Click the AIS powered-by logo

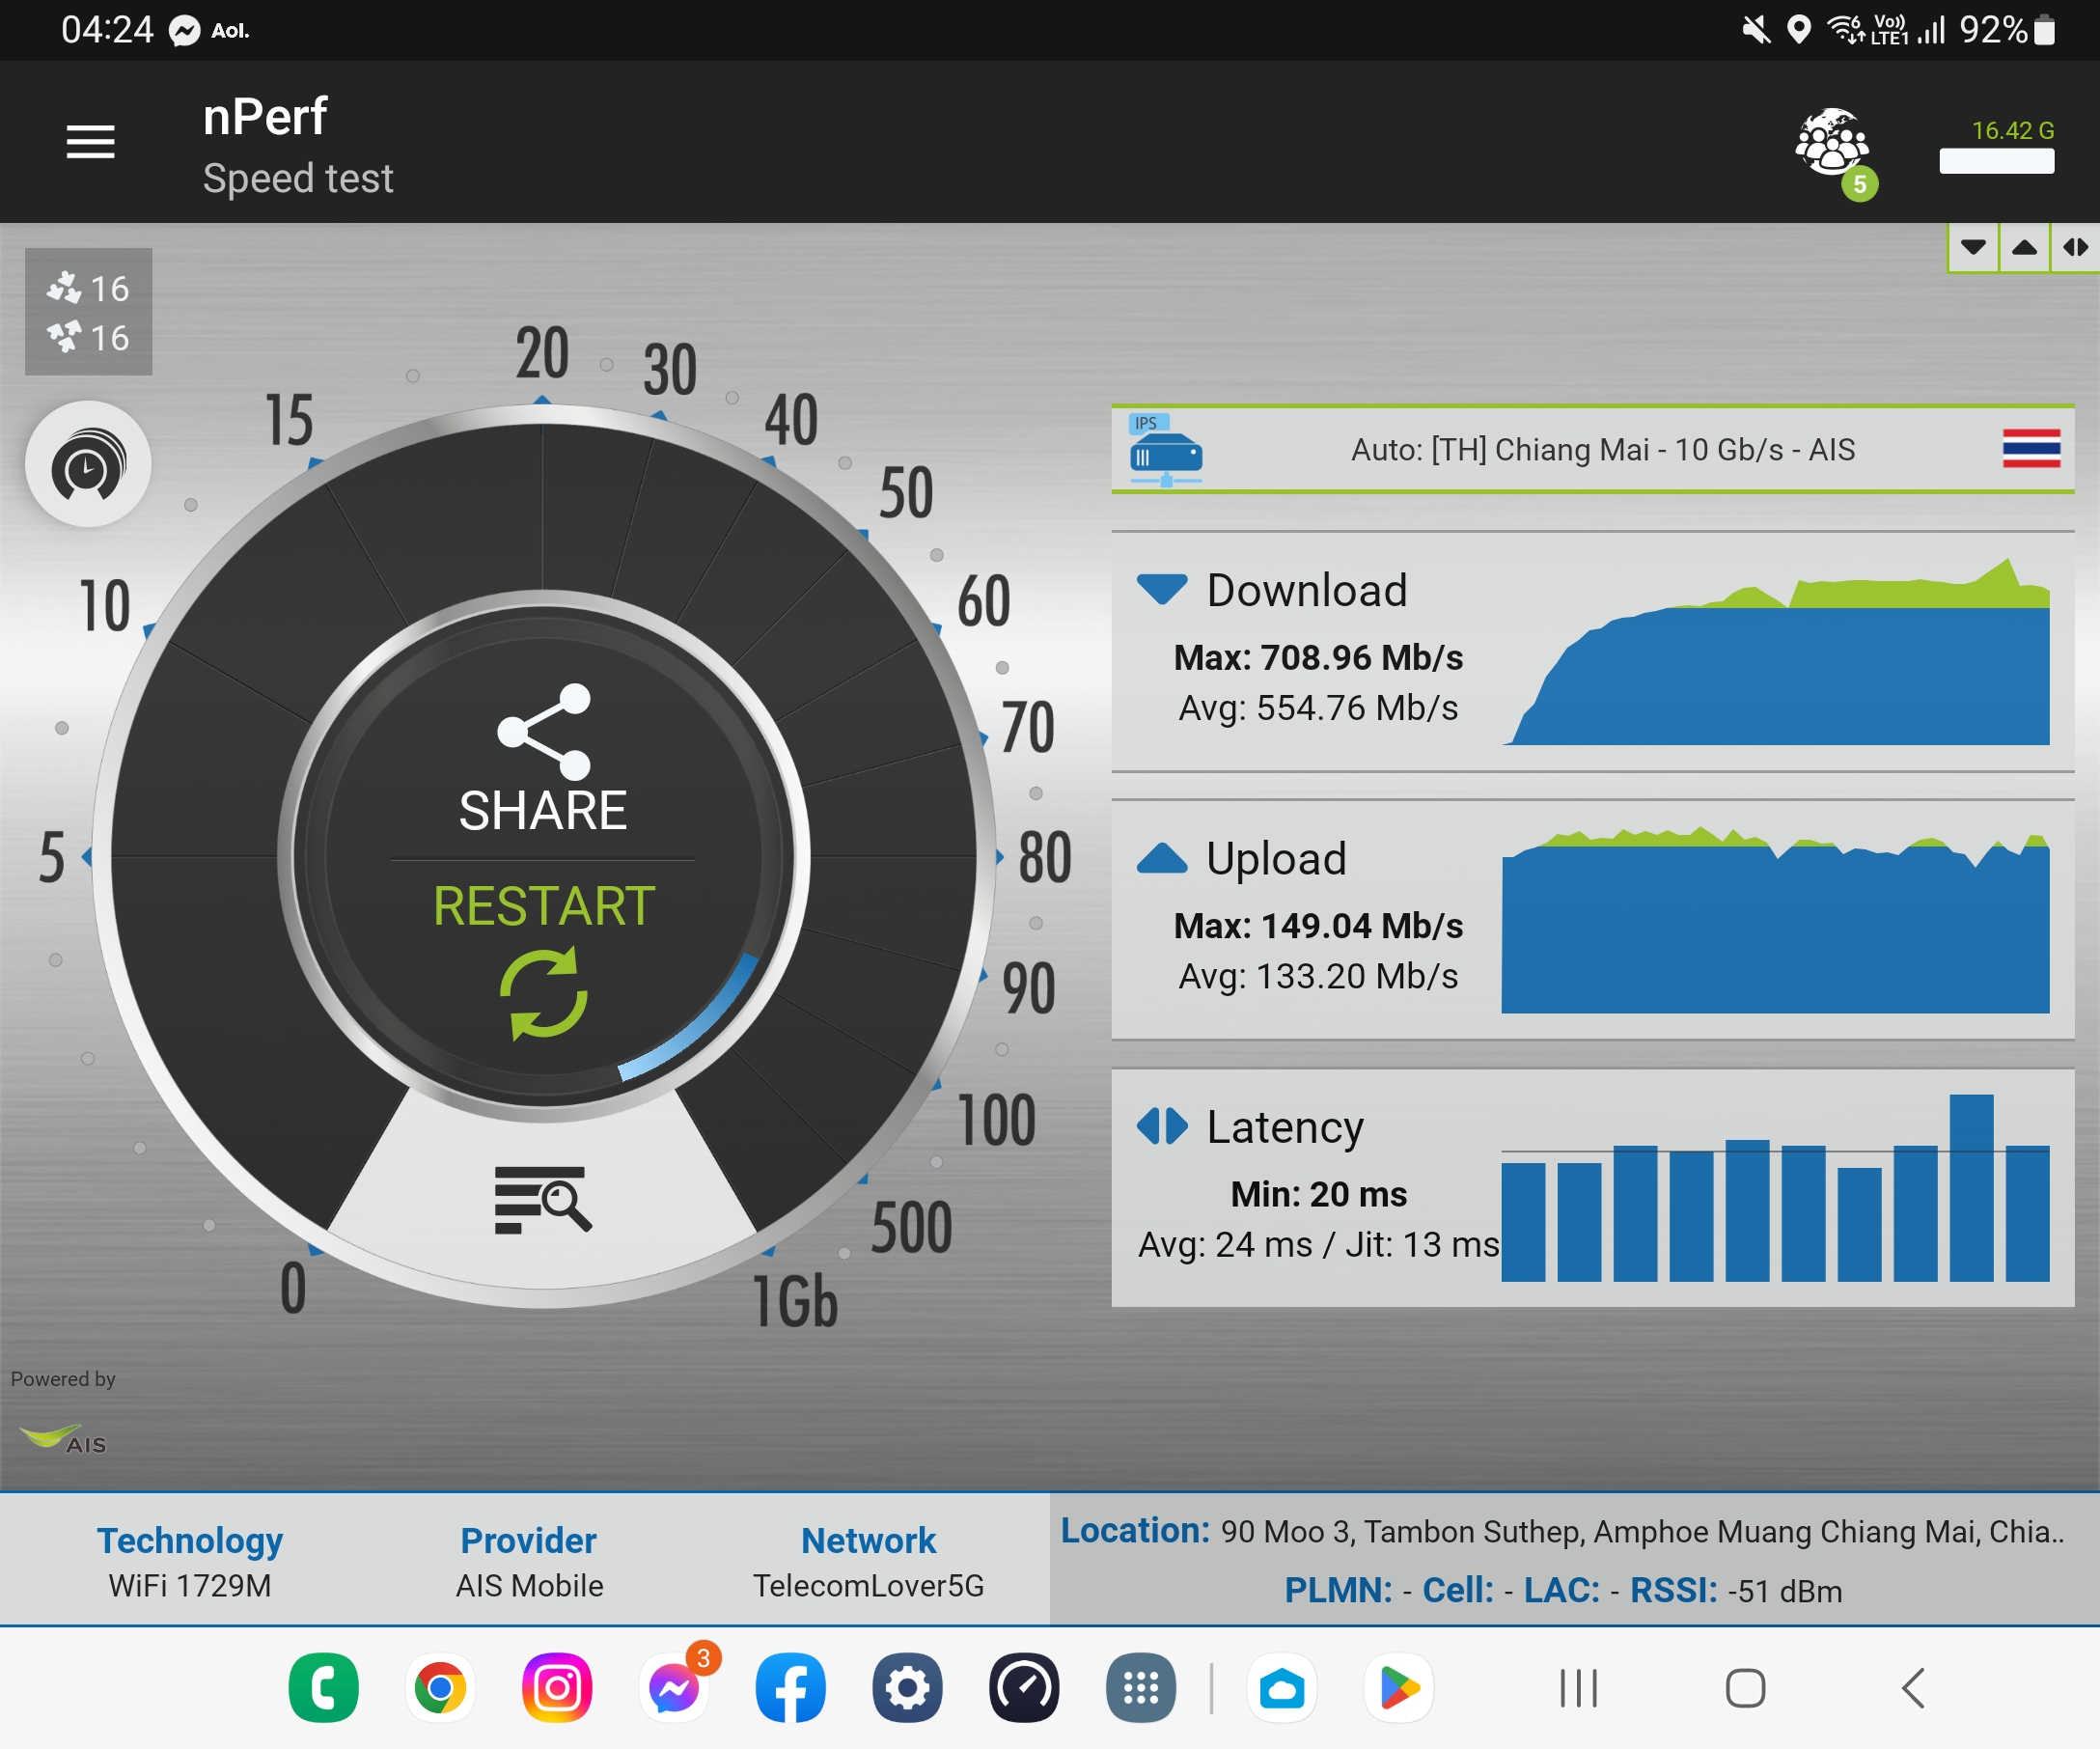(63, 1439)
